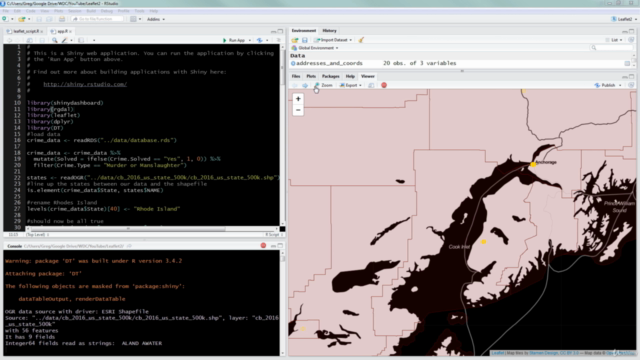
Task: Switch to the Environment tab
Action: coord(304,31)
